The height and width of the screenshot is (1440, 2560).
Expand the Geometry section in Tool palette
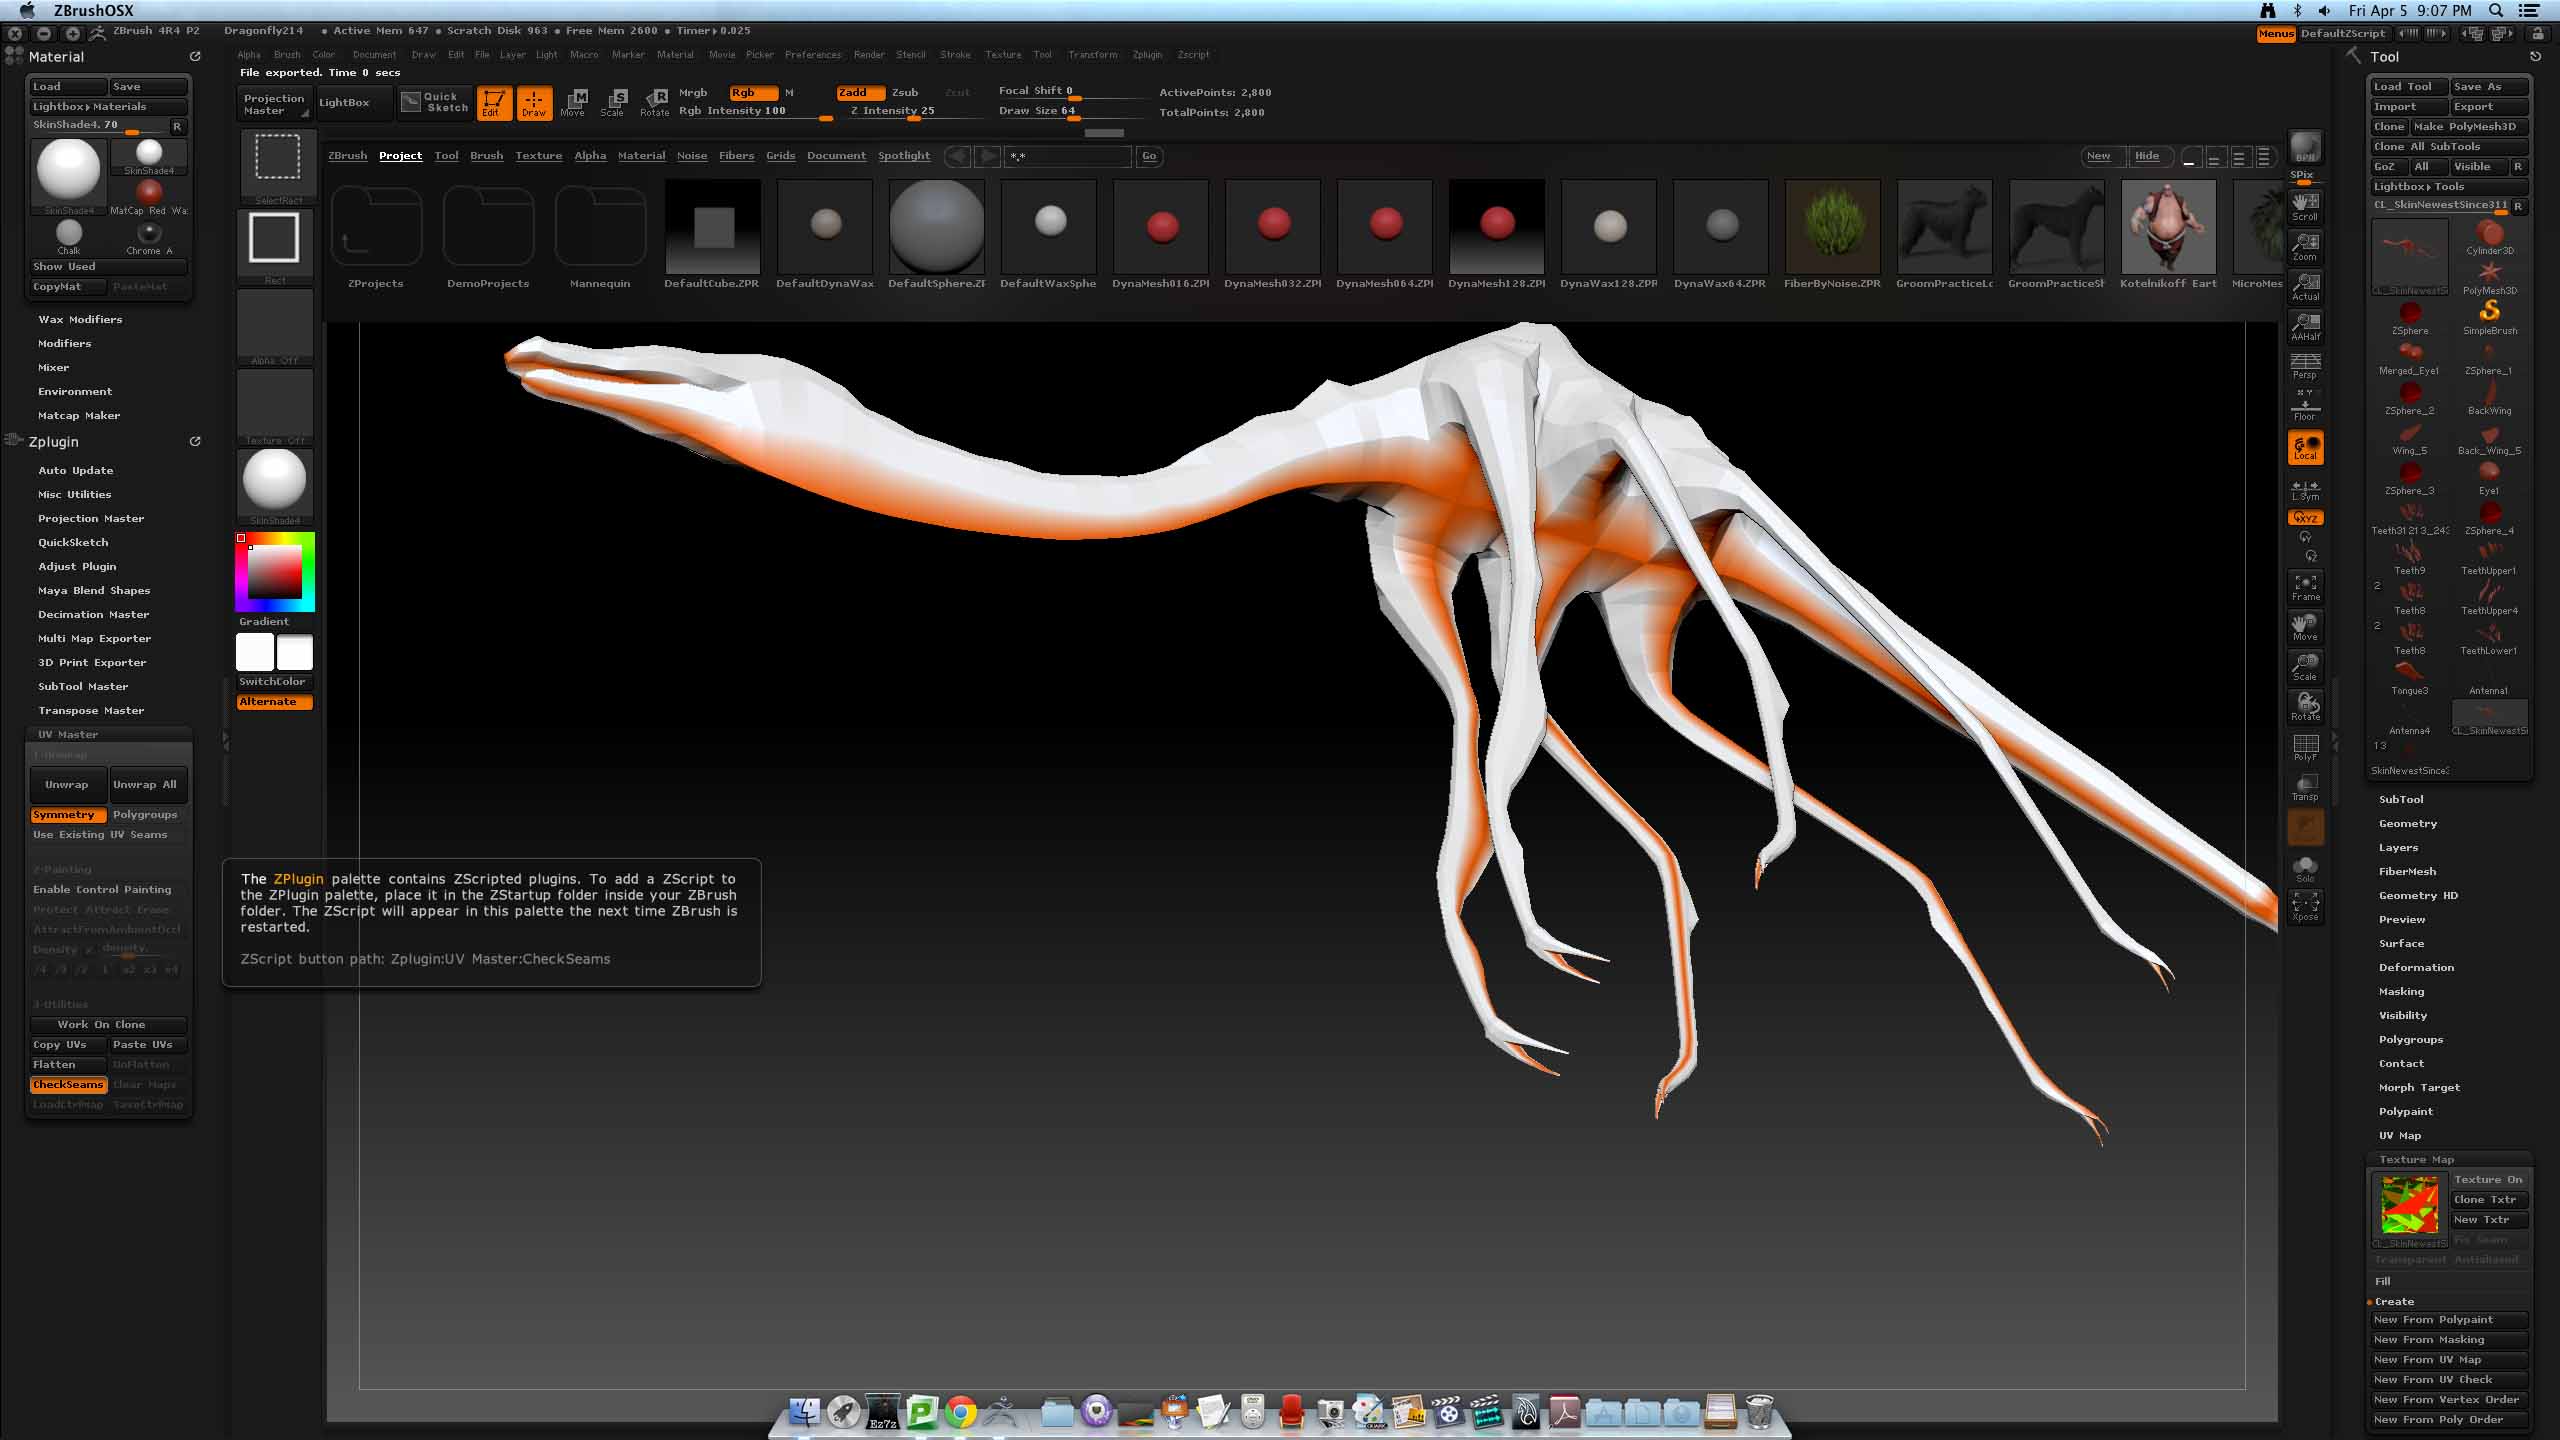2407,824
